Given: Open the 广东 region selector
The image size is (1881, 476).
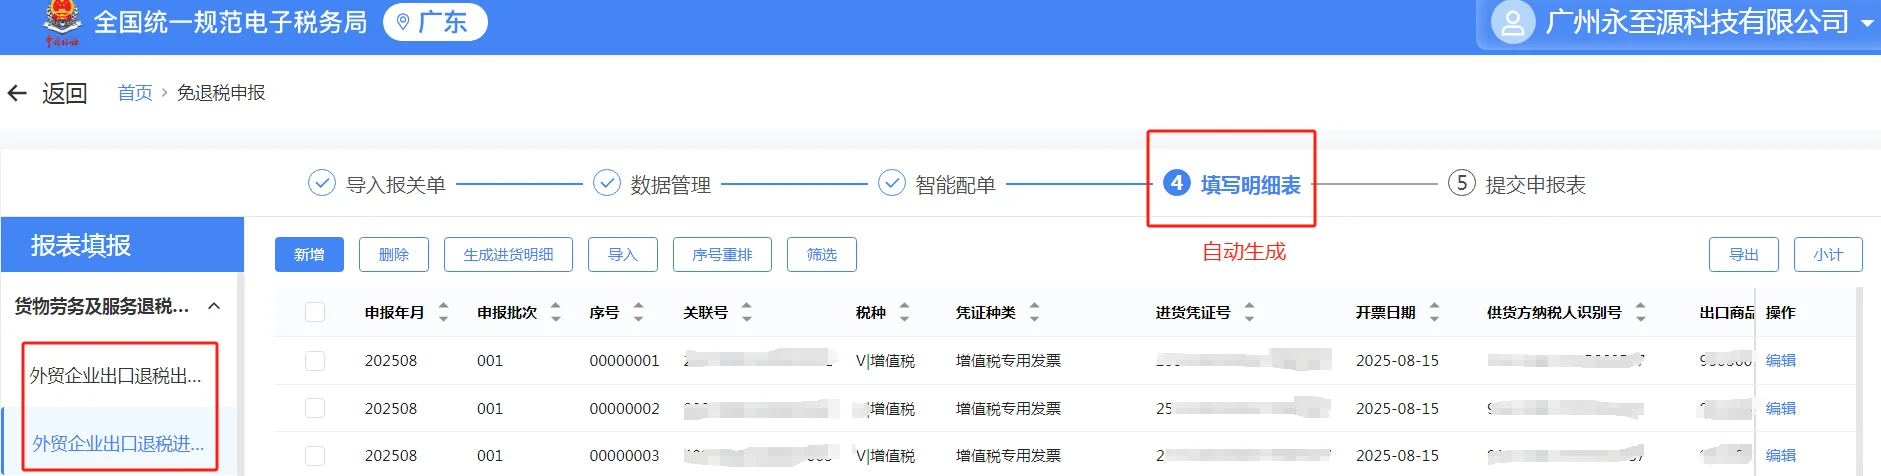Looking at the screenshot, I should click(435, 22).
